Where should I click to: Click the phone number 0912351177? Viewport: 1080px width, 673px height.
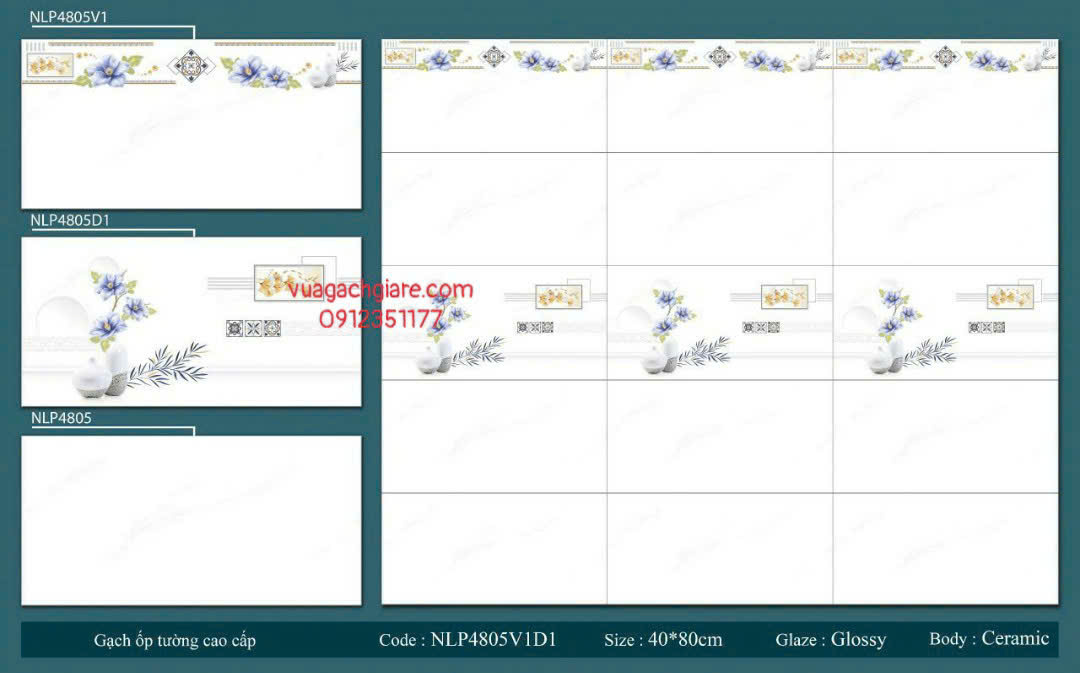pyautogui.click(x=380, y=318)
